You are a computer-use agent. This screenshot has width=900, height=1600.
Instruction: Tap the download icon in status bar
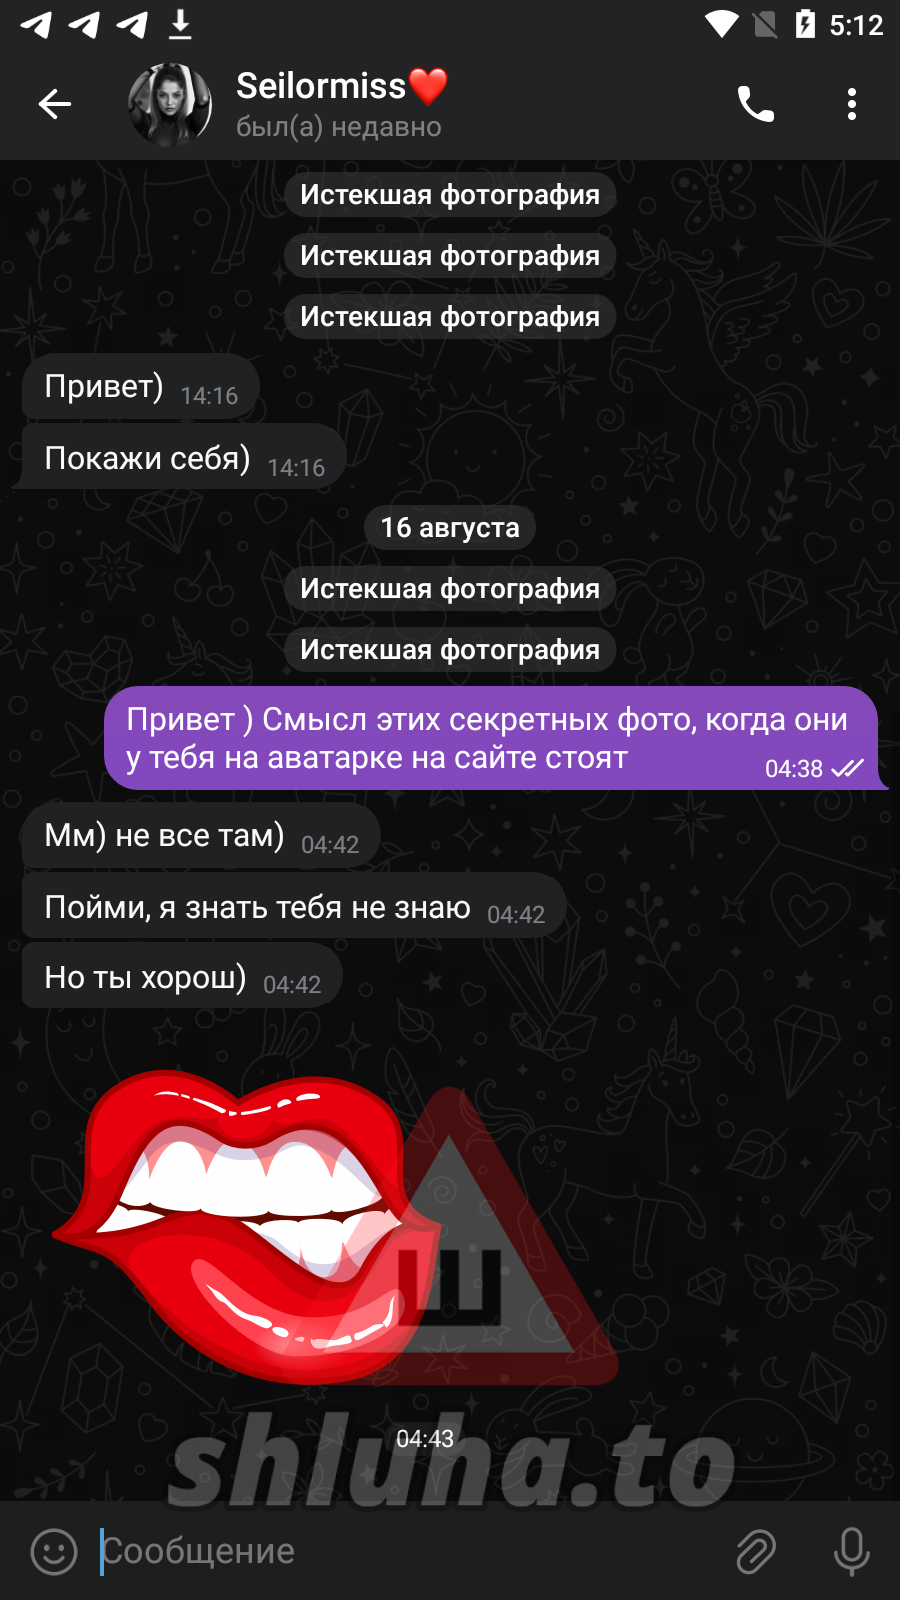180,24
